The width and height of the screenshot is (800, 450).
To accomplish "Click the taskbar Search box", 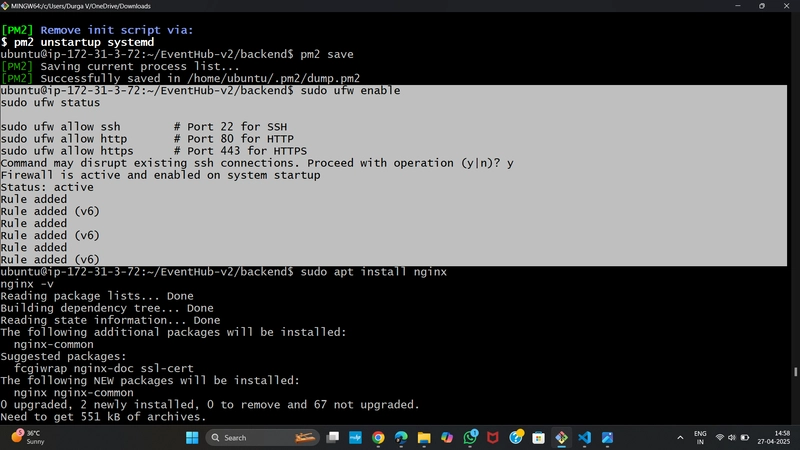I will pyautogui.click(x=263, y=438).
